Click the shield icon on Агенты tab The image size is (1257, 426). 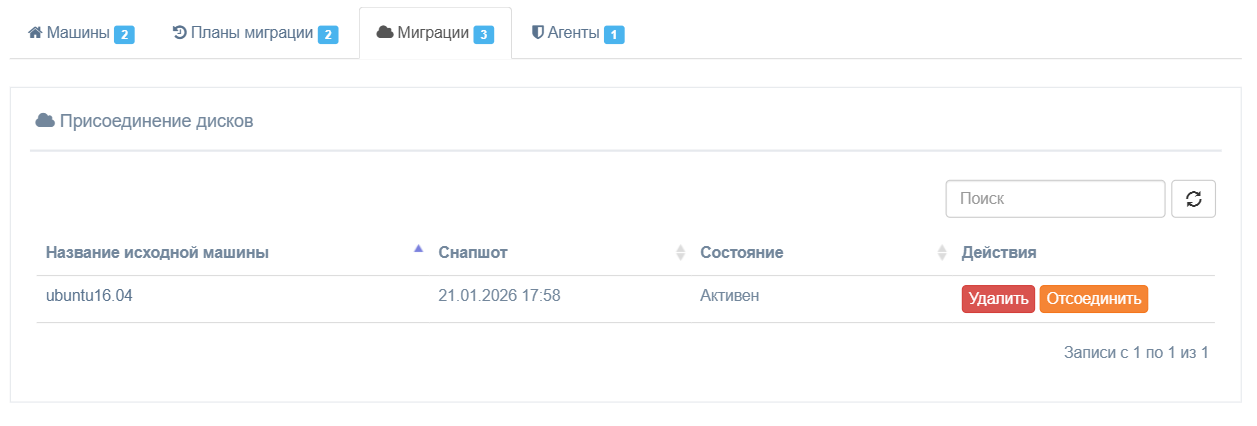pyautogui.click(x=537, y=33)
